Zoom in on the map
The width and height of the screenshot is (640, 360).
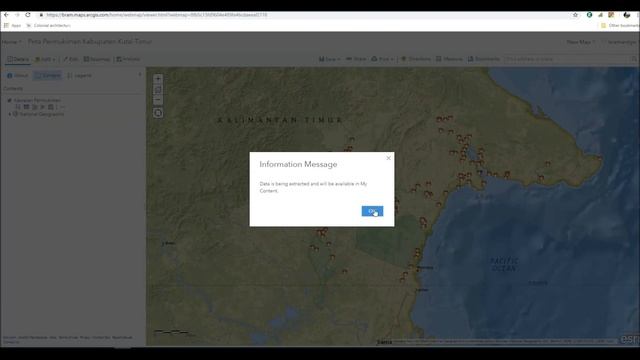click(158, 78)
